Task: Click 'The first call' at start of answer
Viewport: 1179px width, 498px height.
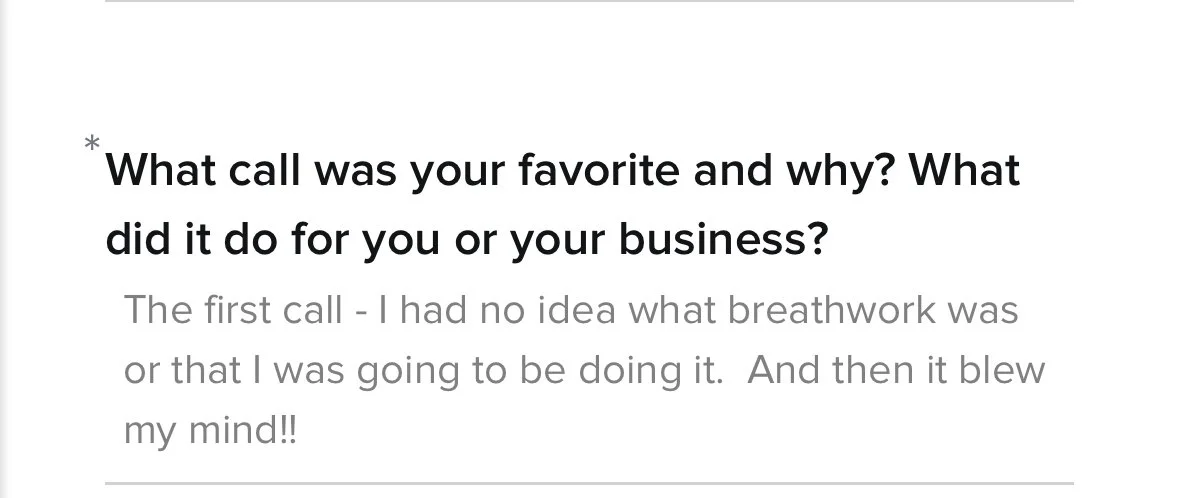Action: click(x=233, y=310)
